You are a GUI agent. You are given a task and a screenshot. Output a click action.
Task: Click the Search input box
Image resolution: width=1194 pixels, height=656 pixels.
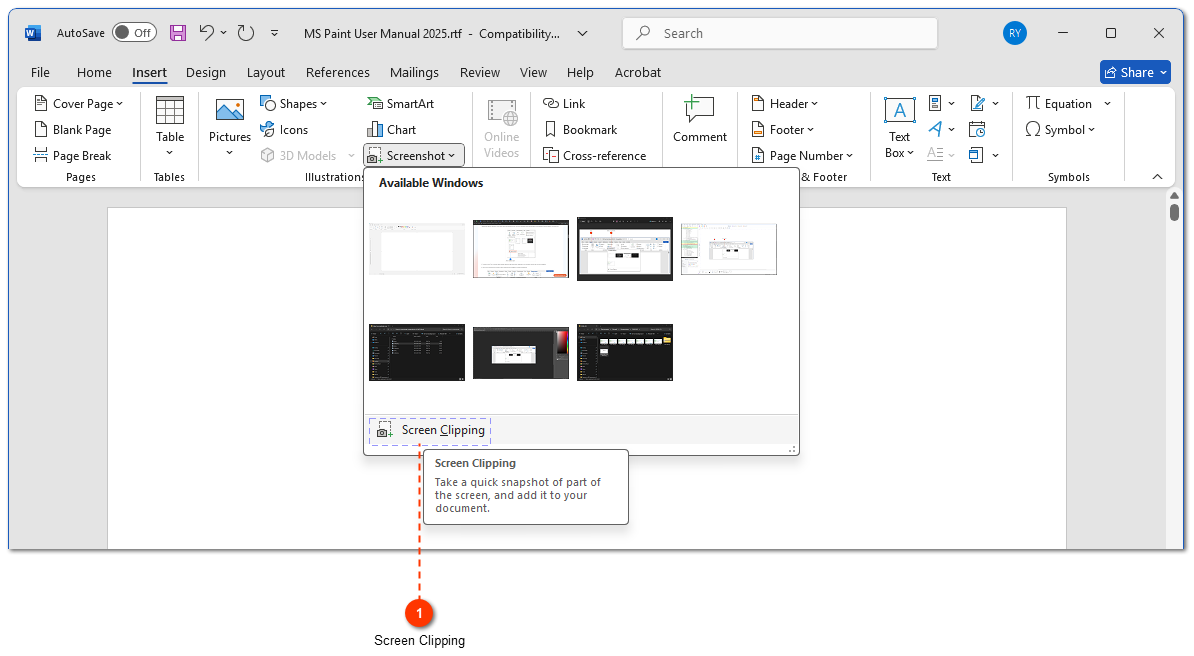tap(780, 33)
